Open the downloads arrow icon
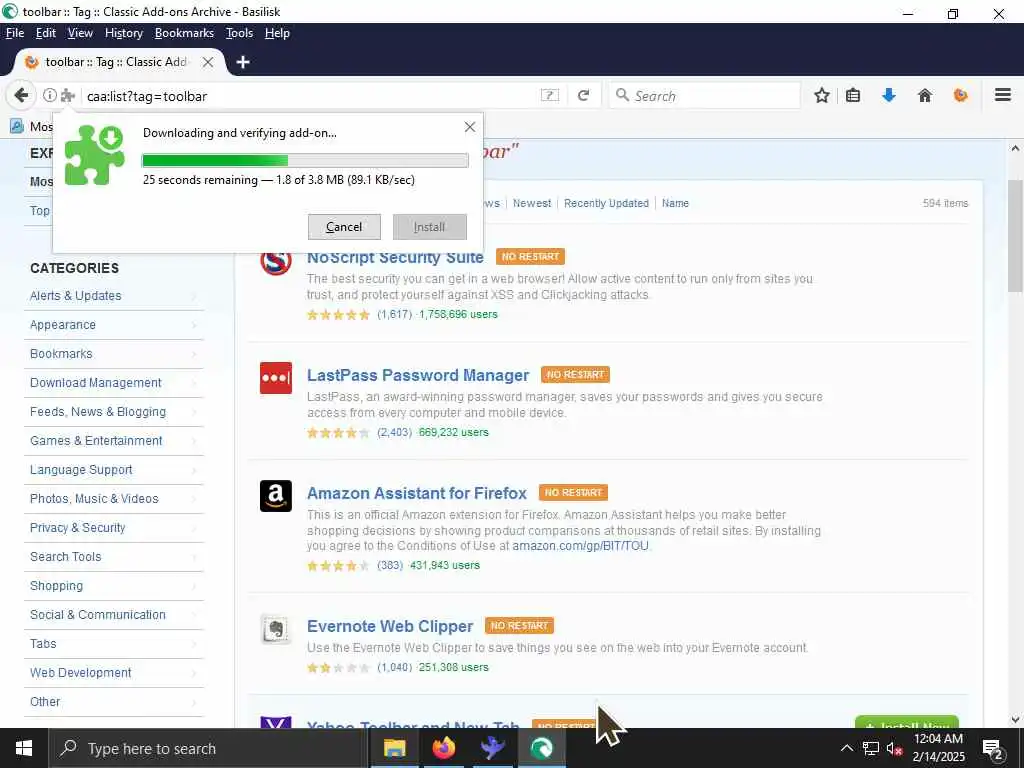The width and height of the screenshot is (1024, 768). [889, 95]
